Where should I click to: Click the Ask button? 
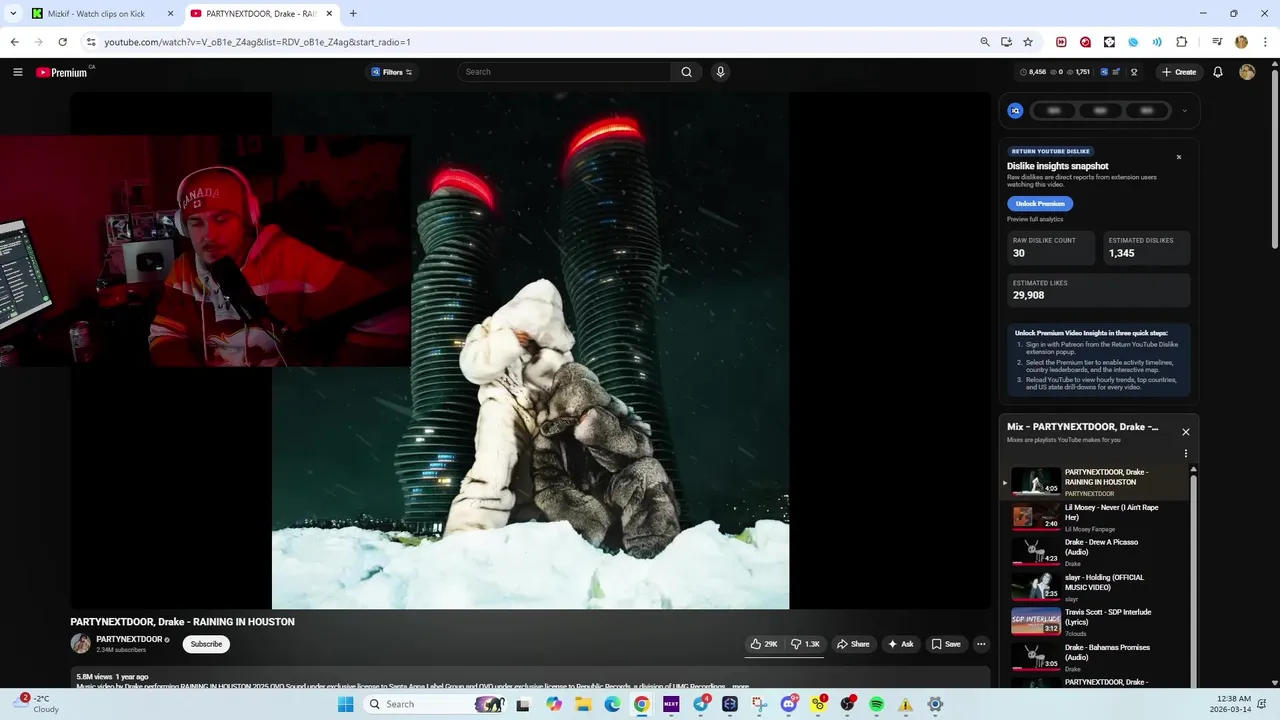pyautogui.click(x=900, y=644)
